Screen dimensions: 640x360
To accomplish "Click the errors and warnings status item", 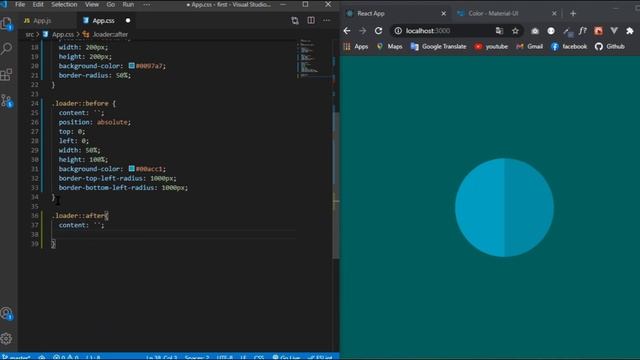I will click(x=65, y=357).
